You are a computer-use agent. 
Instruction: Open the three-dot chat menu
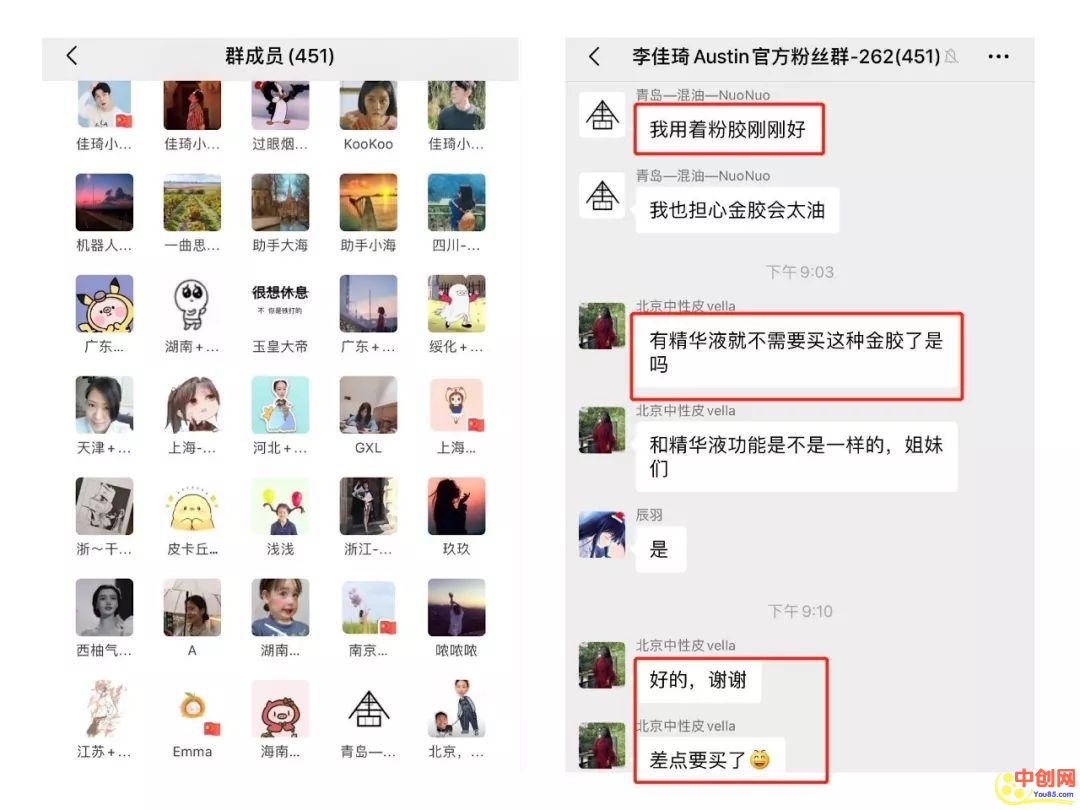[x=998, y=56]
